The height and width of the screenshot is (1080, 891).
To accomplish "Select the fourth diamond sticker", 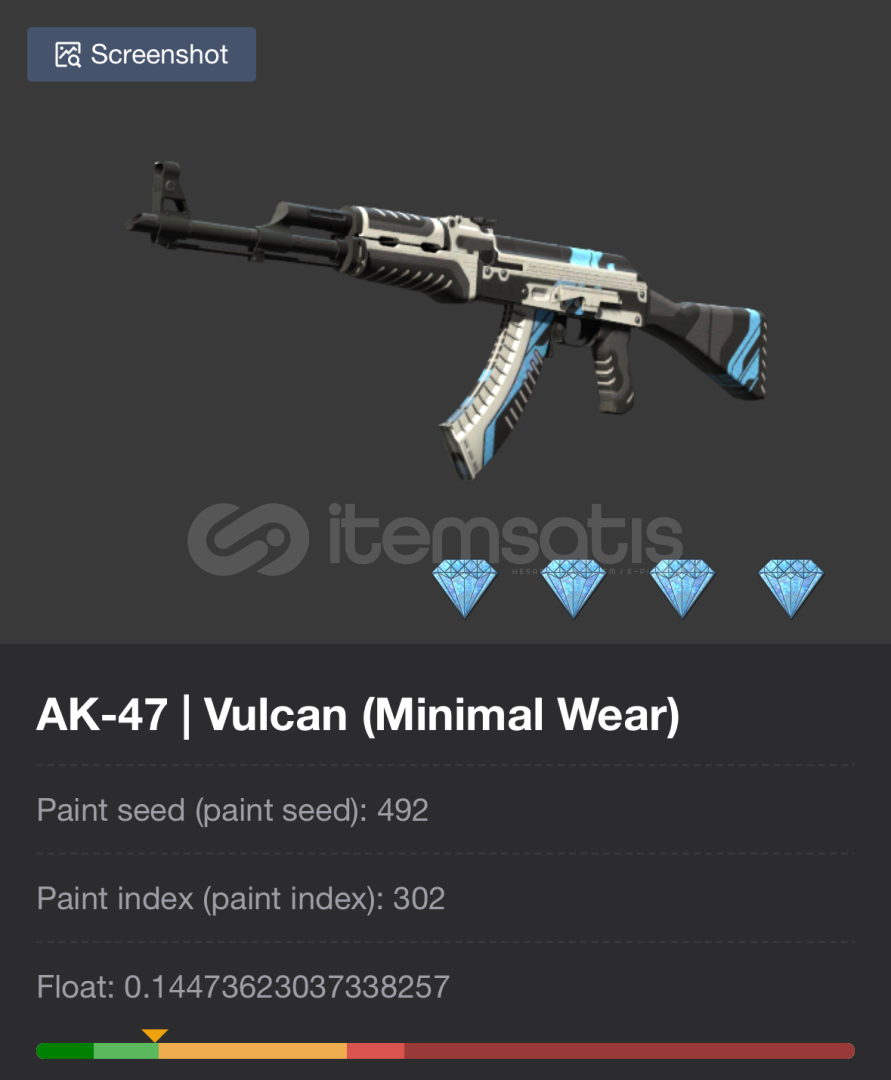I will [791, 588].
